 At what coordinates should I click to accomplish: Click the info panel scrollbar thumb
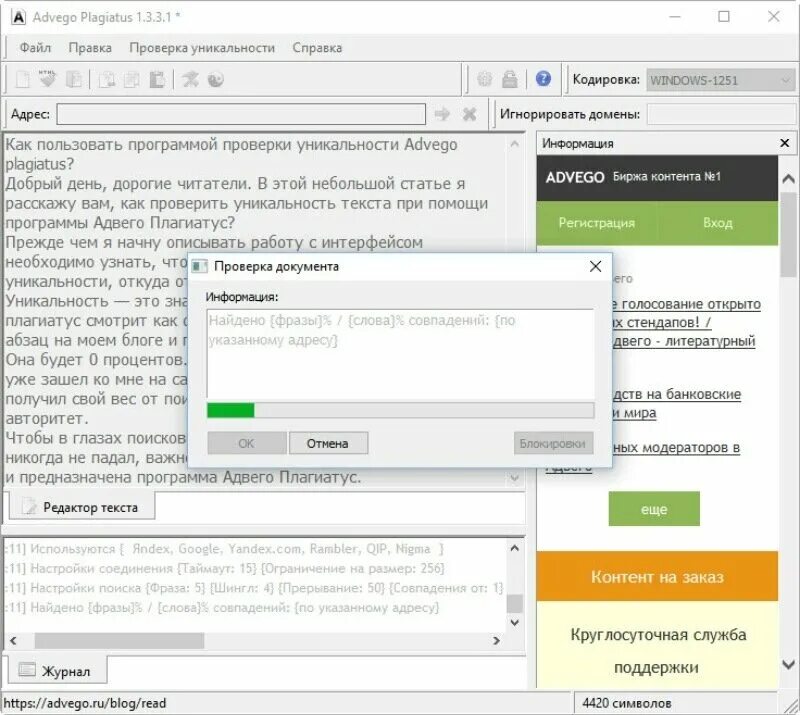pos(789,235)
